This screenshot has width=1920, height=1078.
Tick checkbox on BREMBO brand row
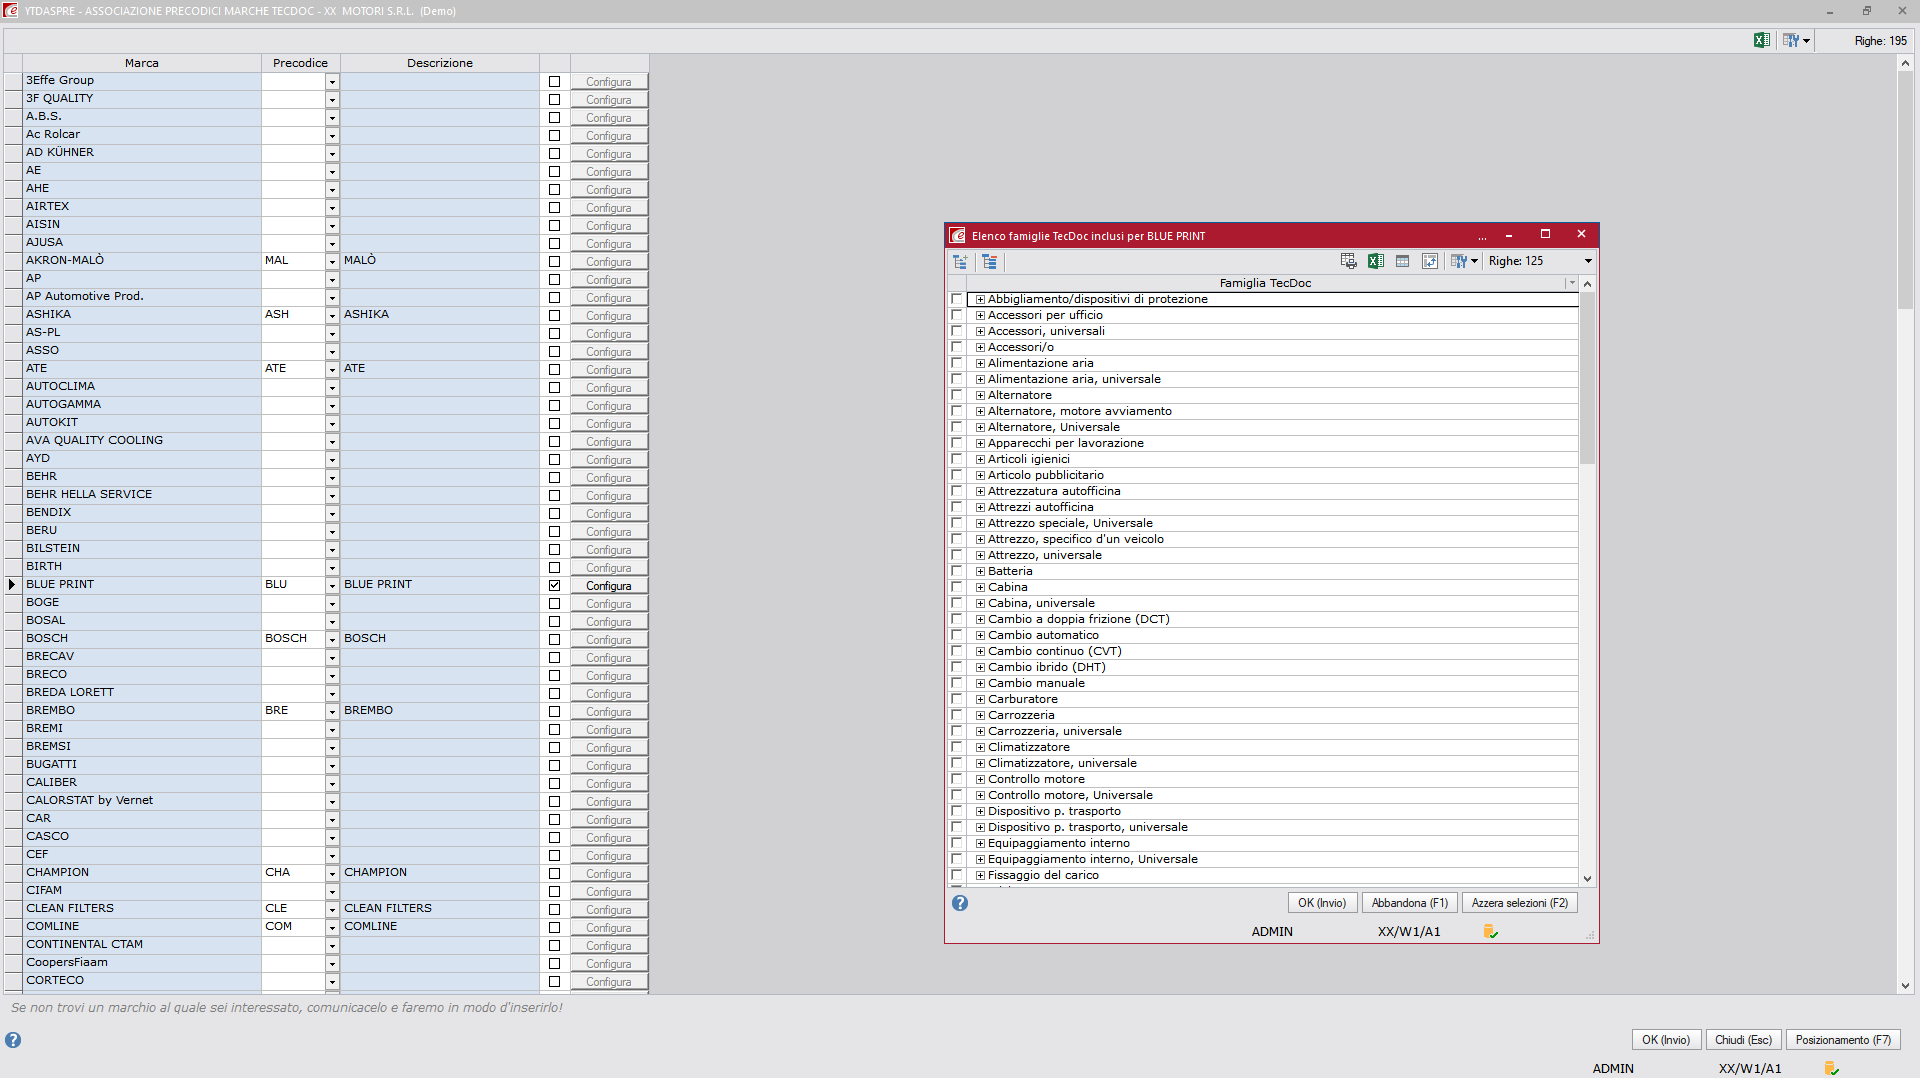coord(554,711)
